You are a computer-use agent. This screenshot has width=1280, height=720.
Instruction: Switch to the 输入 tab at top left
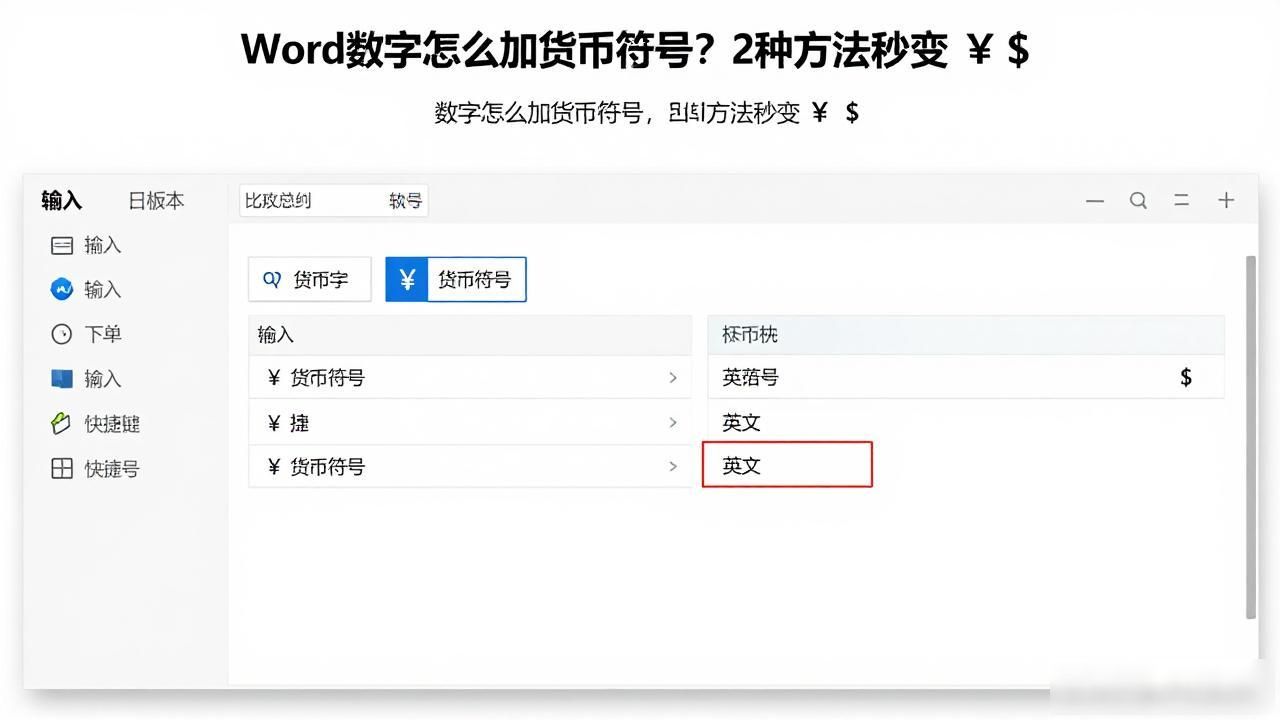pyautogui.click(x=61, y=200)
